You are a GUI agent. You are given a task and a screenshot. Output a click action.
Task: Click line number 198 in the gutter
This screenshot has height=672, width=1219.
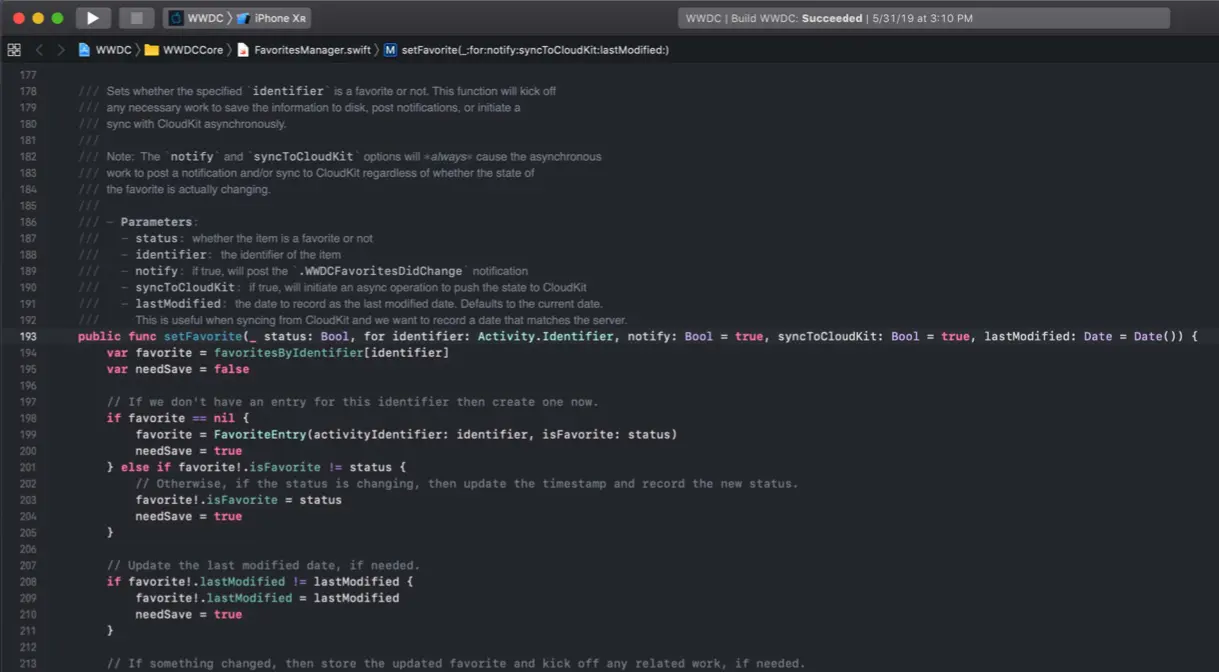[27, 418]
